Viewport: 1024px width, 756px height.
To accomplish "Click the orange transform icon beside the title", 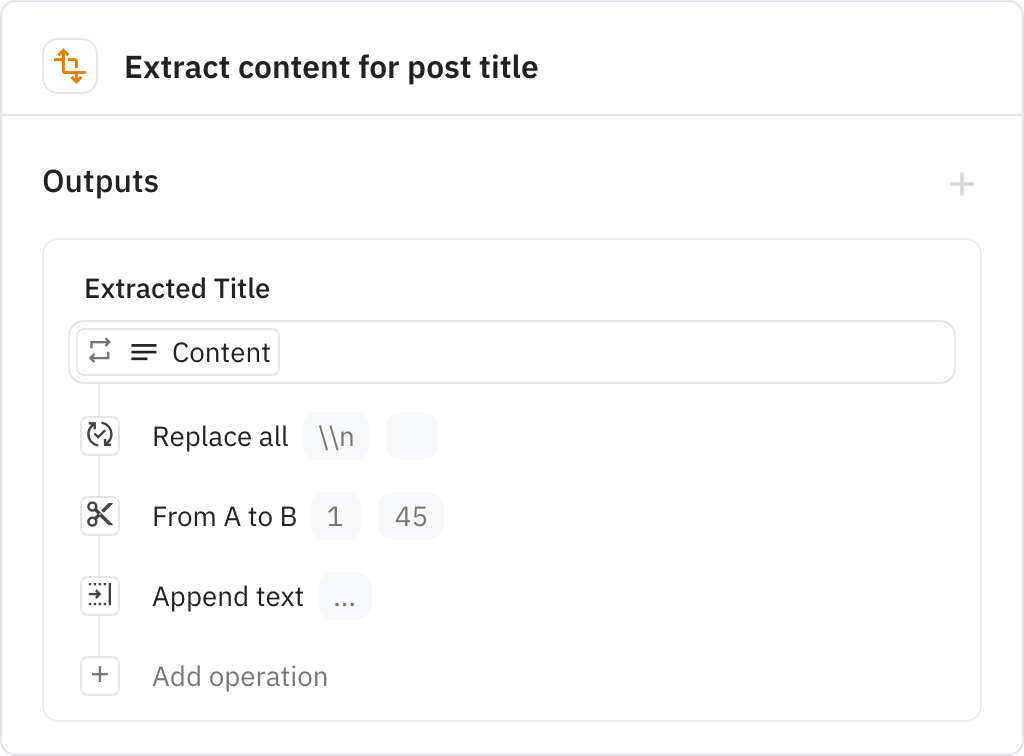I will click(x=70, y=66).
